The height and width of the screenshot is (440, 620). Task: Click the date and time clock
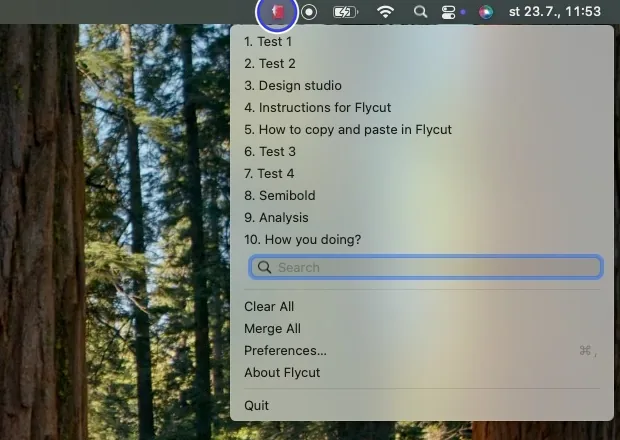point(555,12)
